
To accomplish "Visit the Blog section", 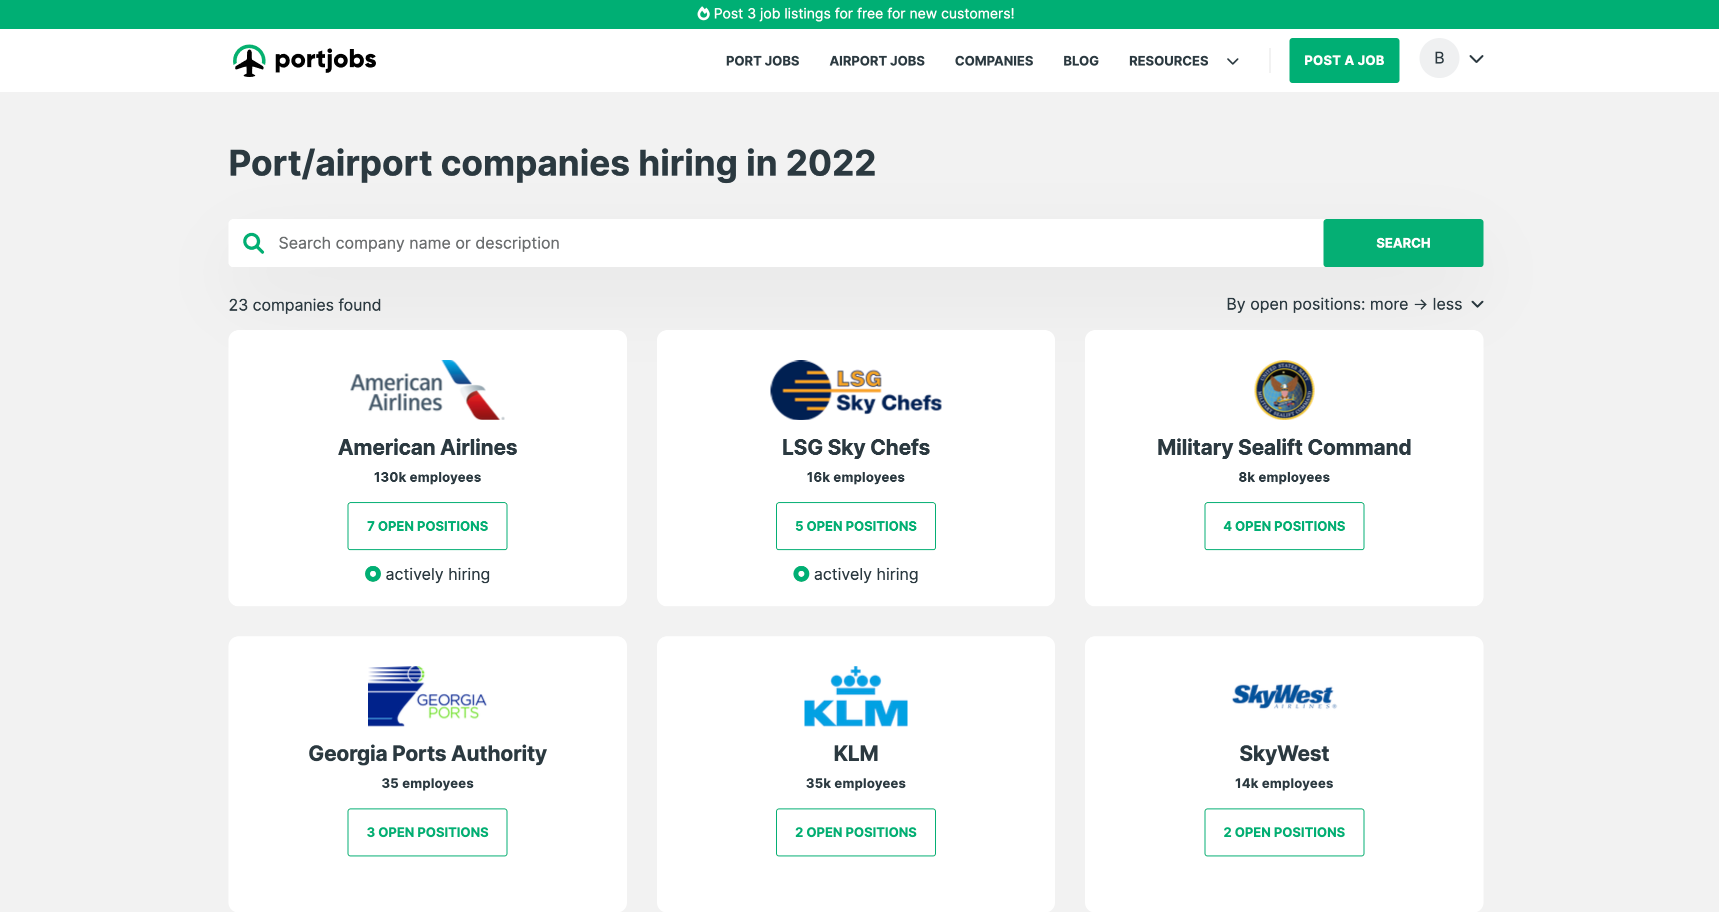I will coord(1081,61).
